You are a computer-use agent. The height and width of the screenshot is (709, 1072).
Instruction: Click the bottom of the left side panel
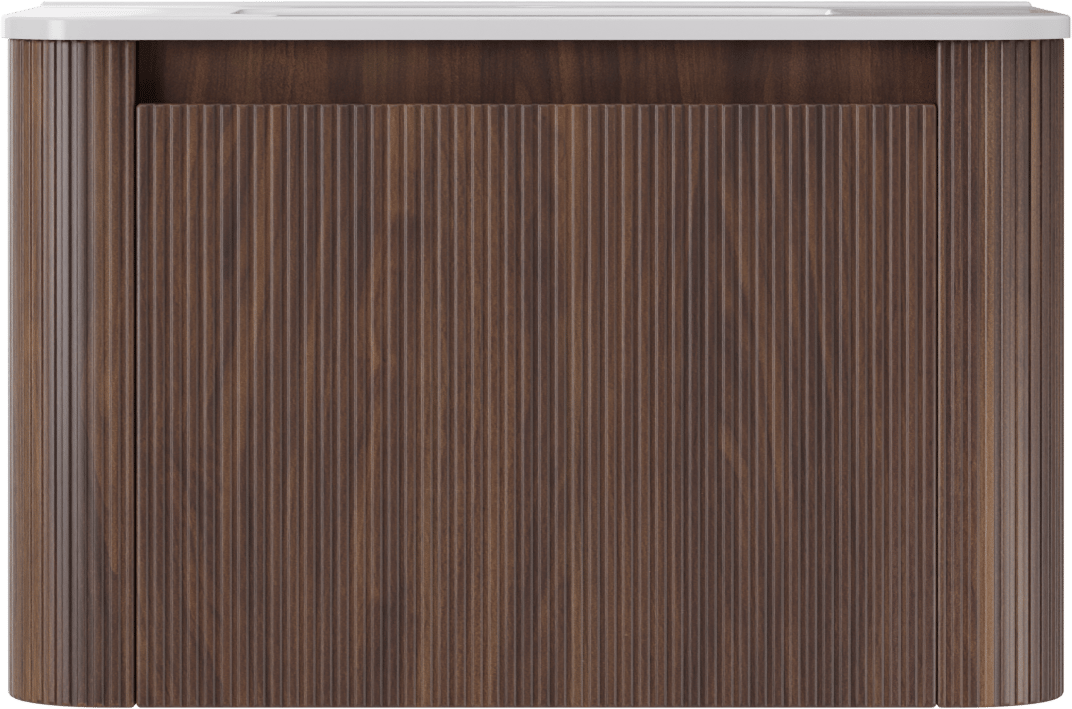click(x=72, y=695)
